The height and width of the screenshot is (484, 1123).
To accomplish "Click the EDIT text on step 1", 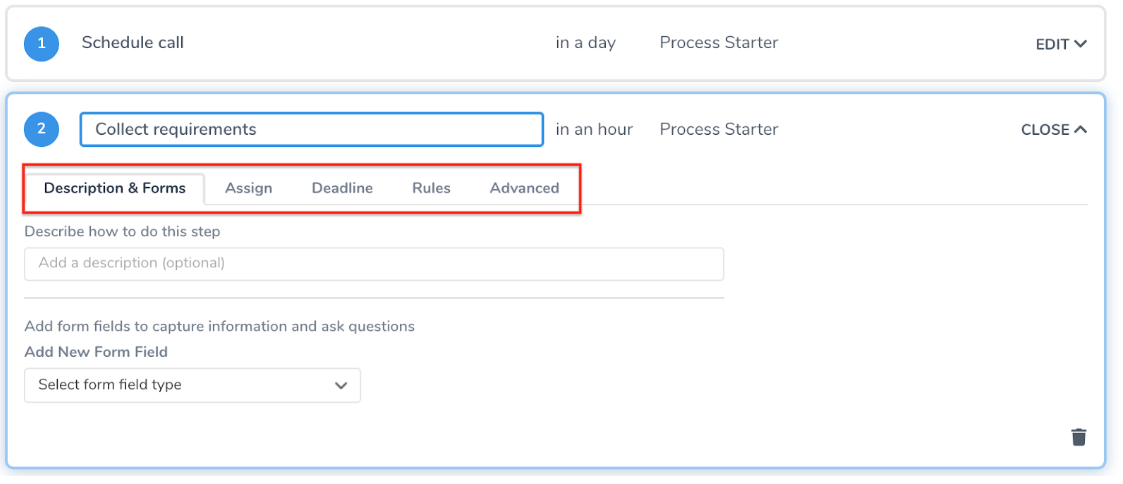I will tap(1052, 44).
